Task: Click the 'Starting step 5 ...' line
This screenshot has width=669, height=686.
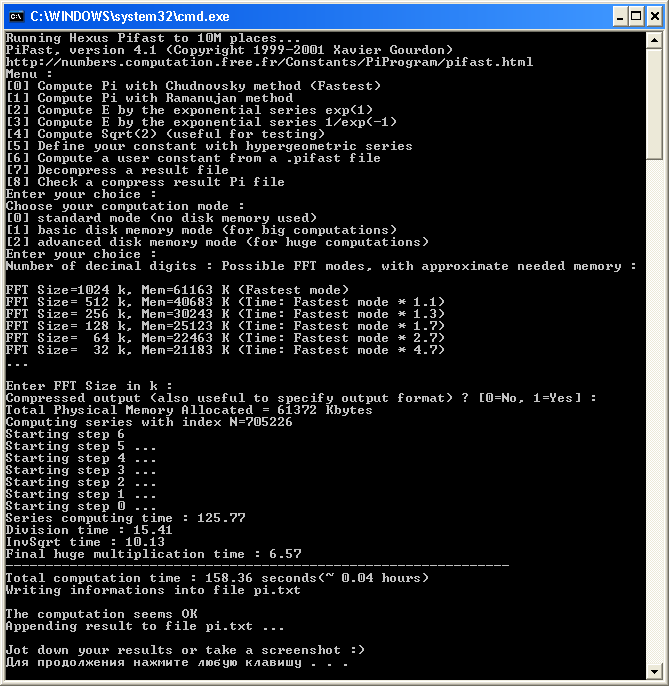Action: coord(81,446)
